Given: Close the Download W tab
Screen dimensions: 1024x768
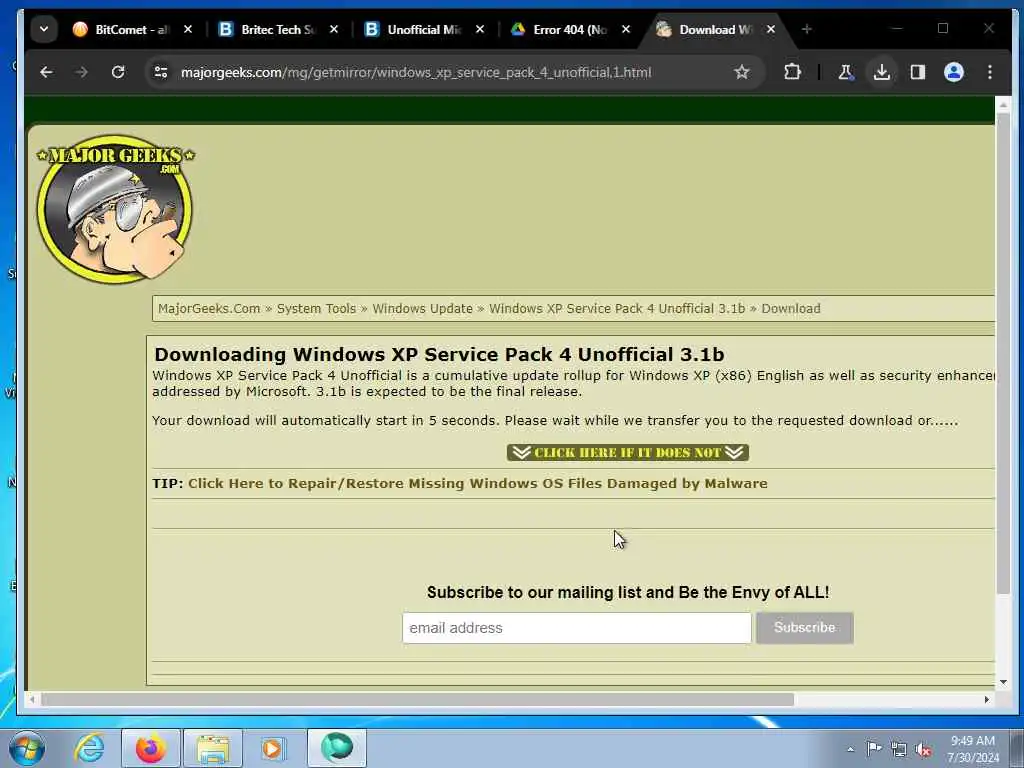Looking at the screenshot, I should click(771, 29).
